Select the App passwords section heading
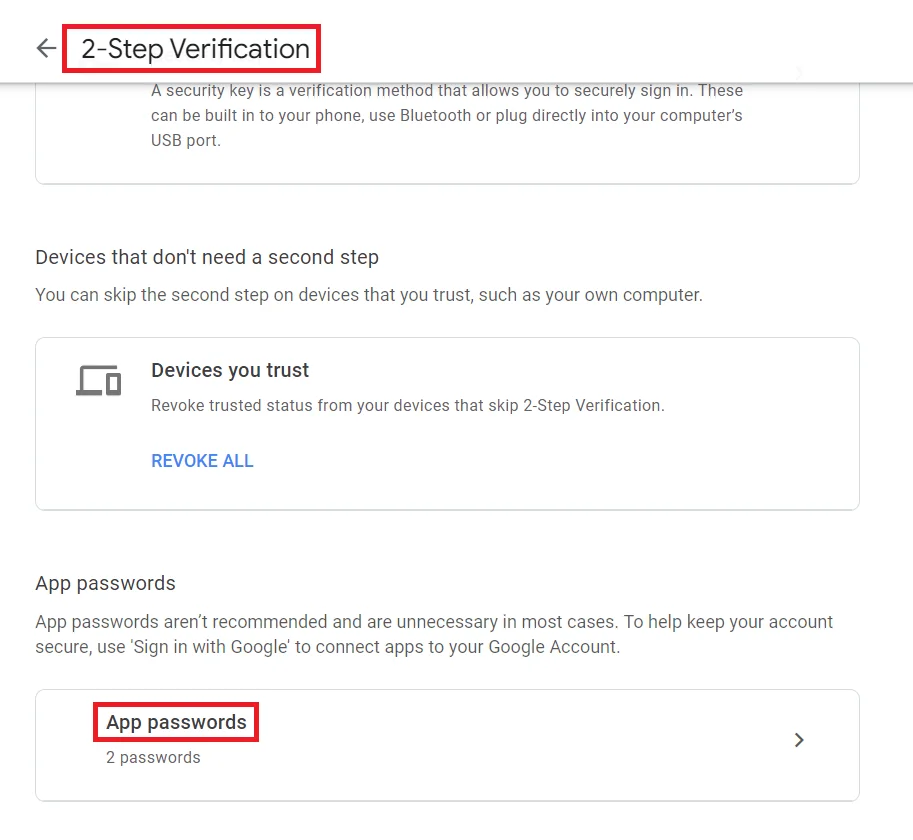This screenshot has width=913, height=840. pos(105,583)
